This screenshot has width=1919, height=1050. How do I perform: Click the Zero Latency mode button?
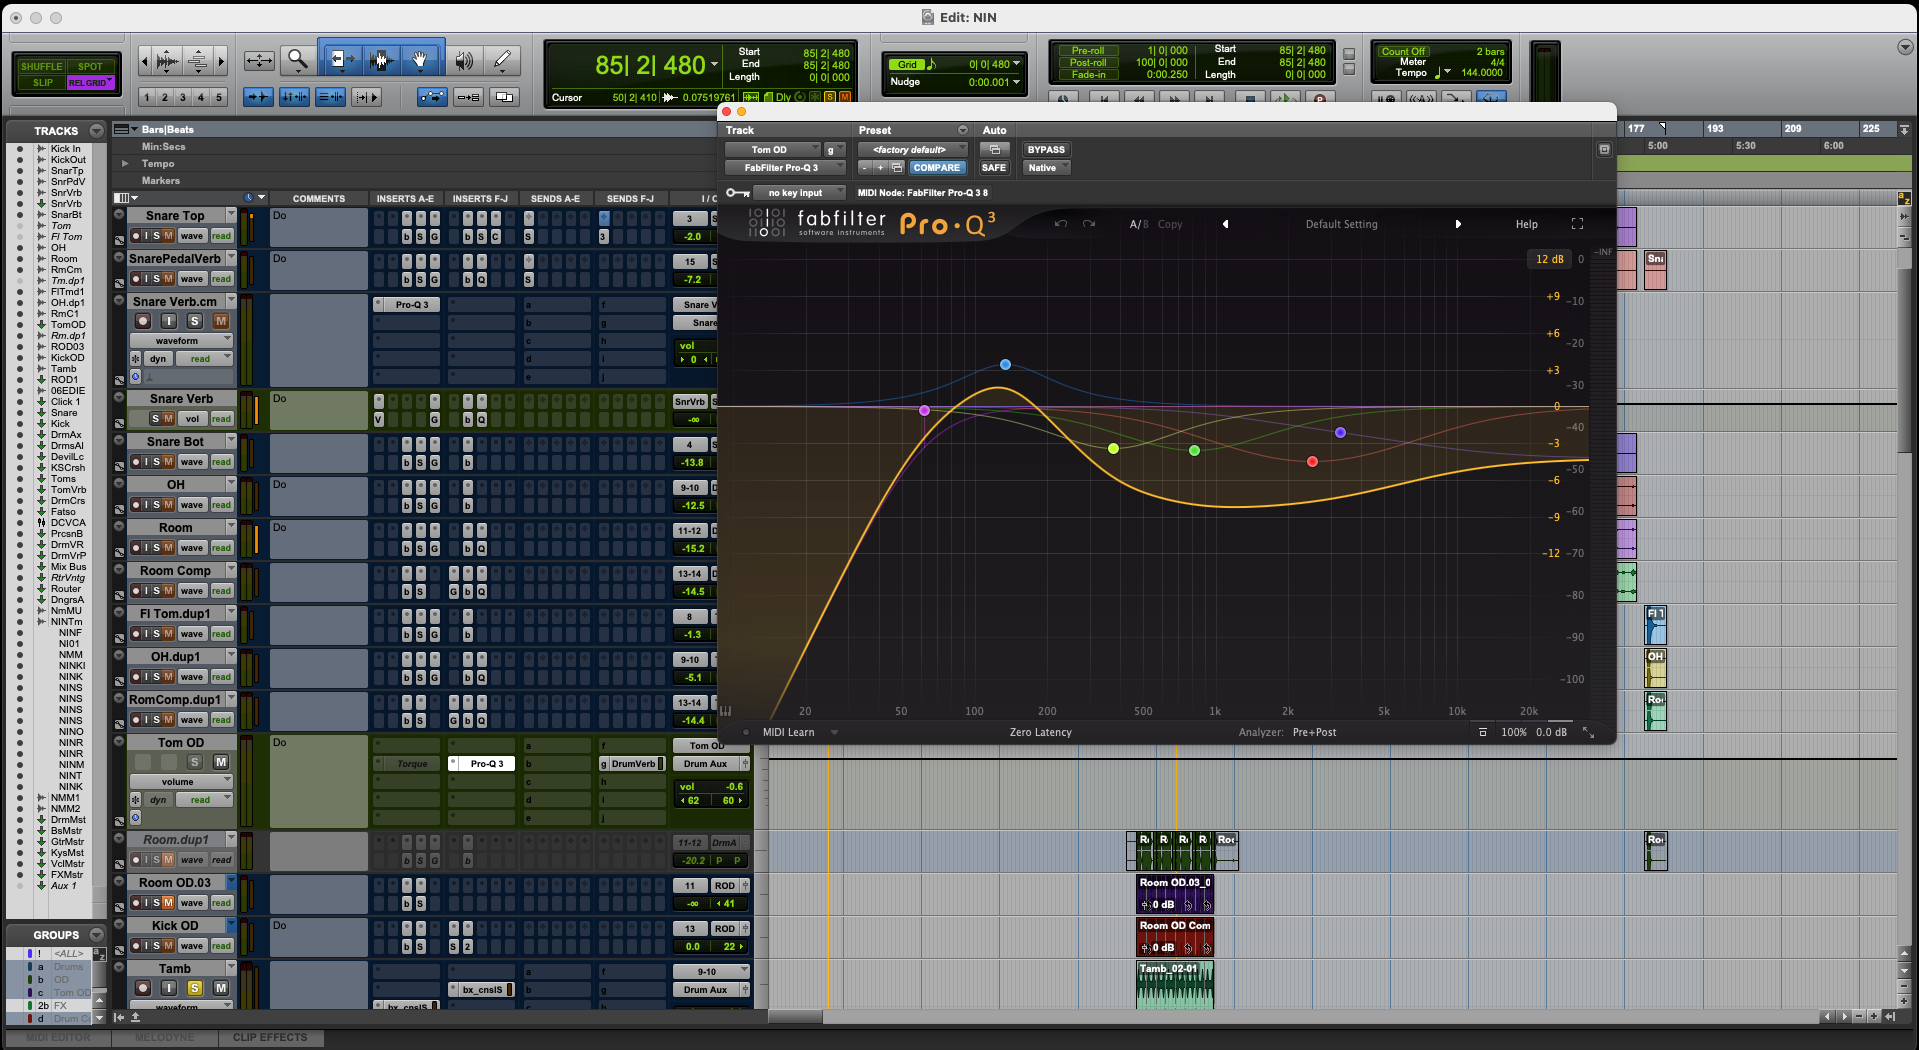click(x=1040, y=732)
